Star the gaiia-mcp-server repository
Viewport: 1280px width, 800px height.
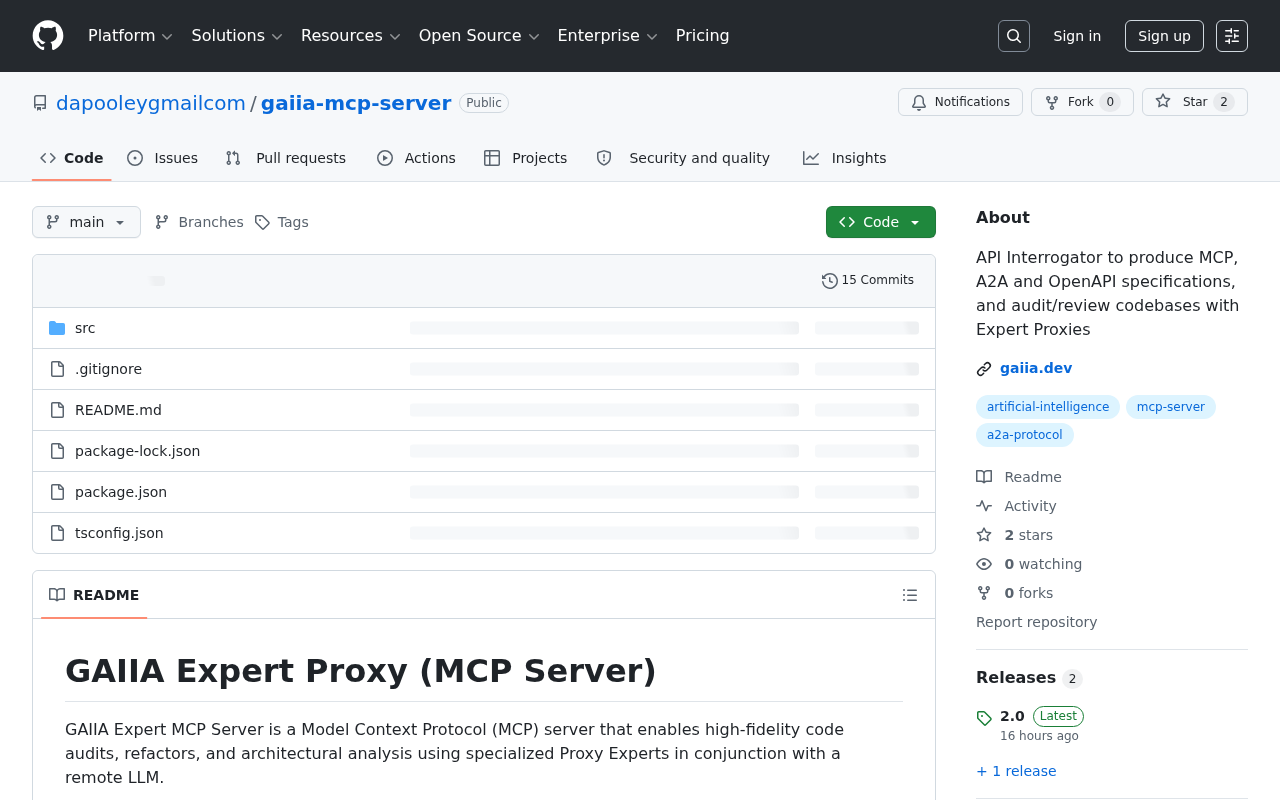click(1195, 102)
